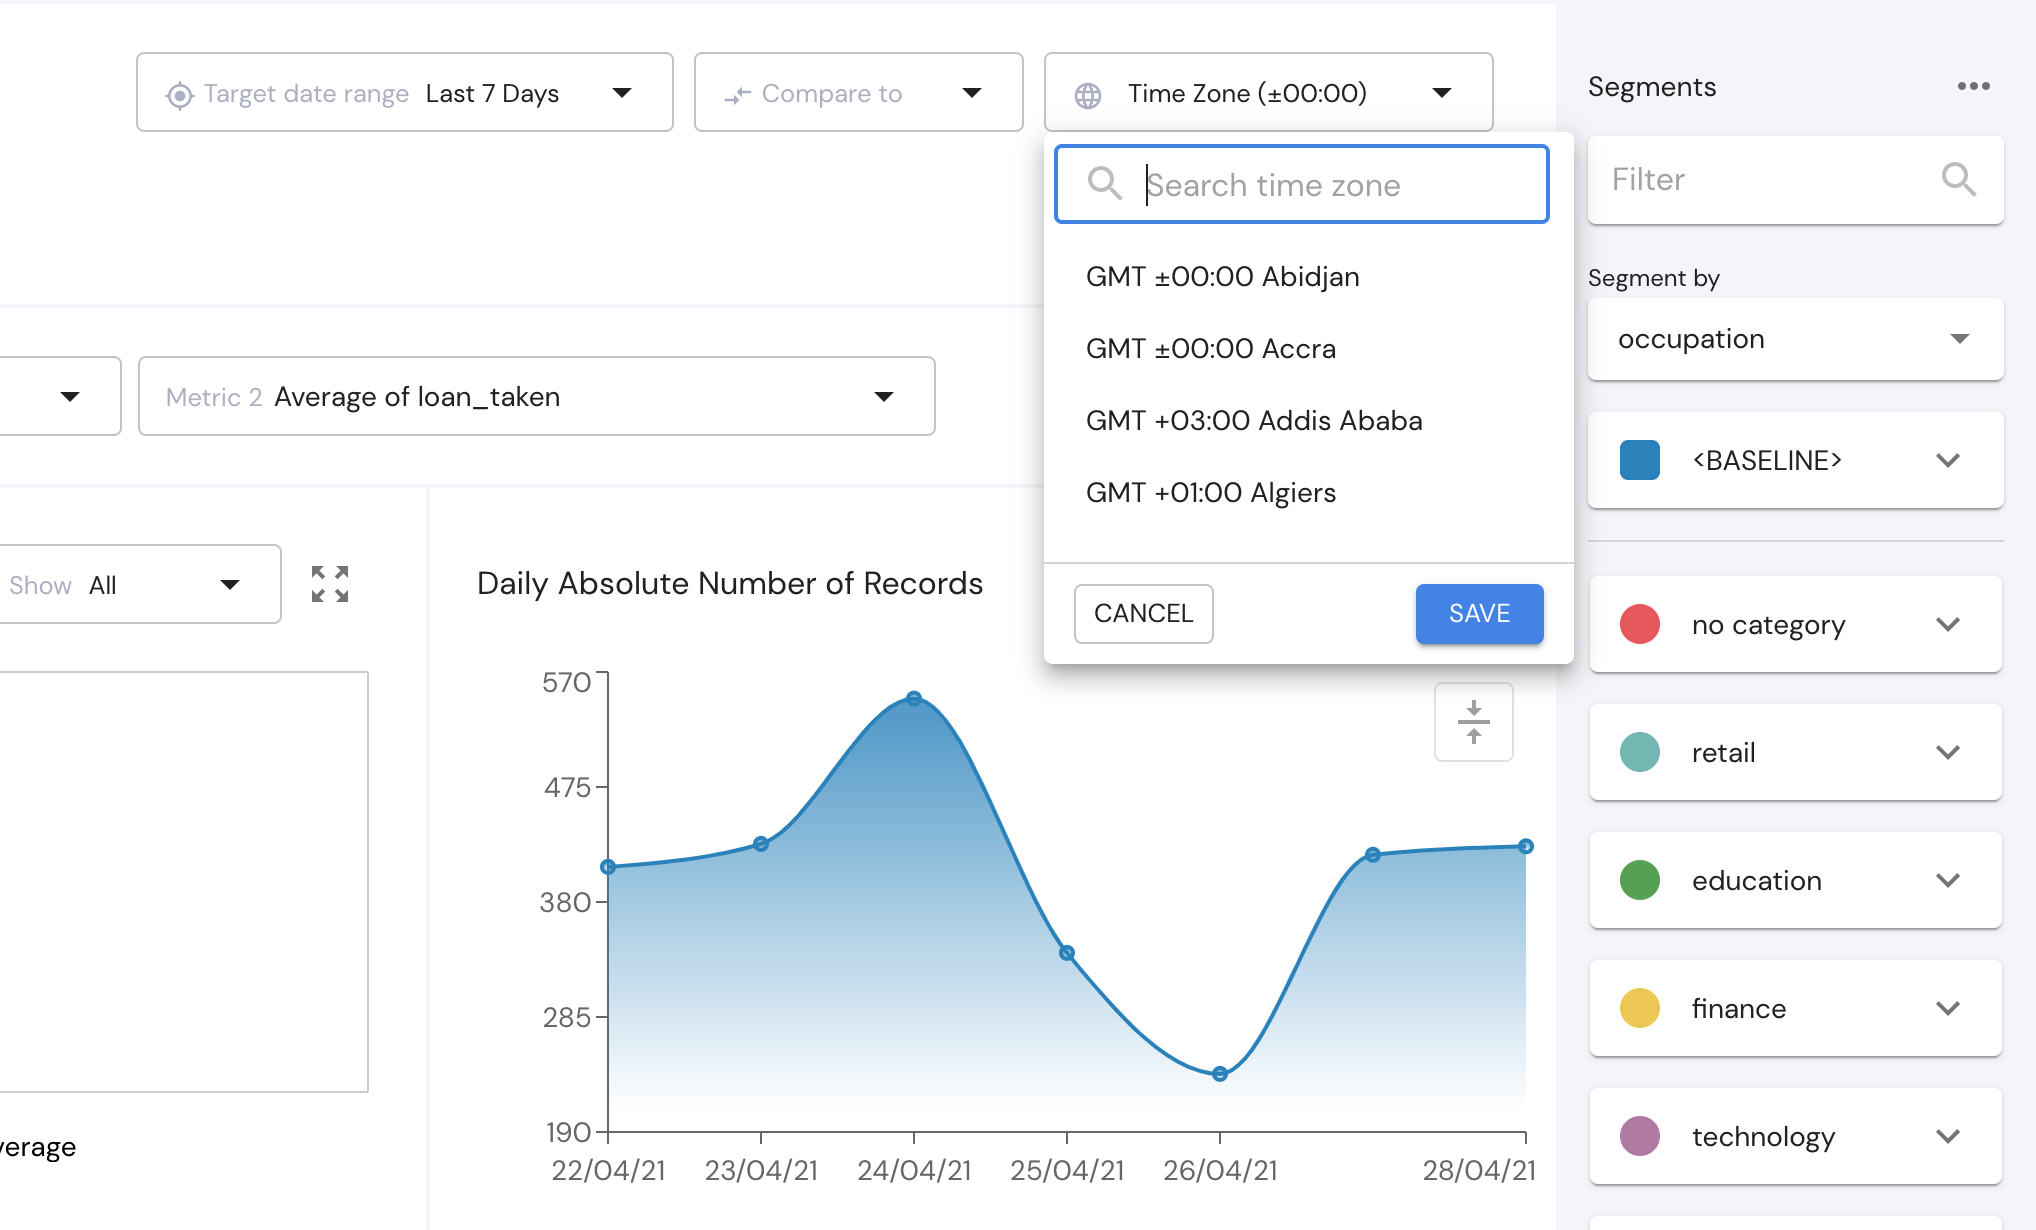
Task: Expand the retail segment chevron
Action: coord(1947,753)
